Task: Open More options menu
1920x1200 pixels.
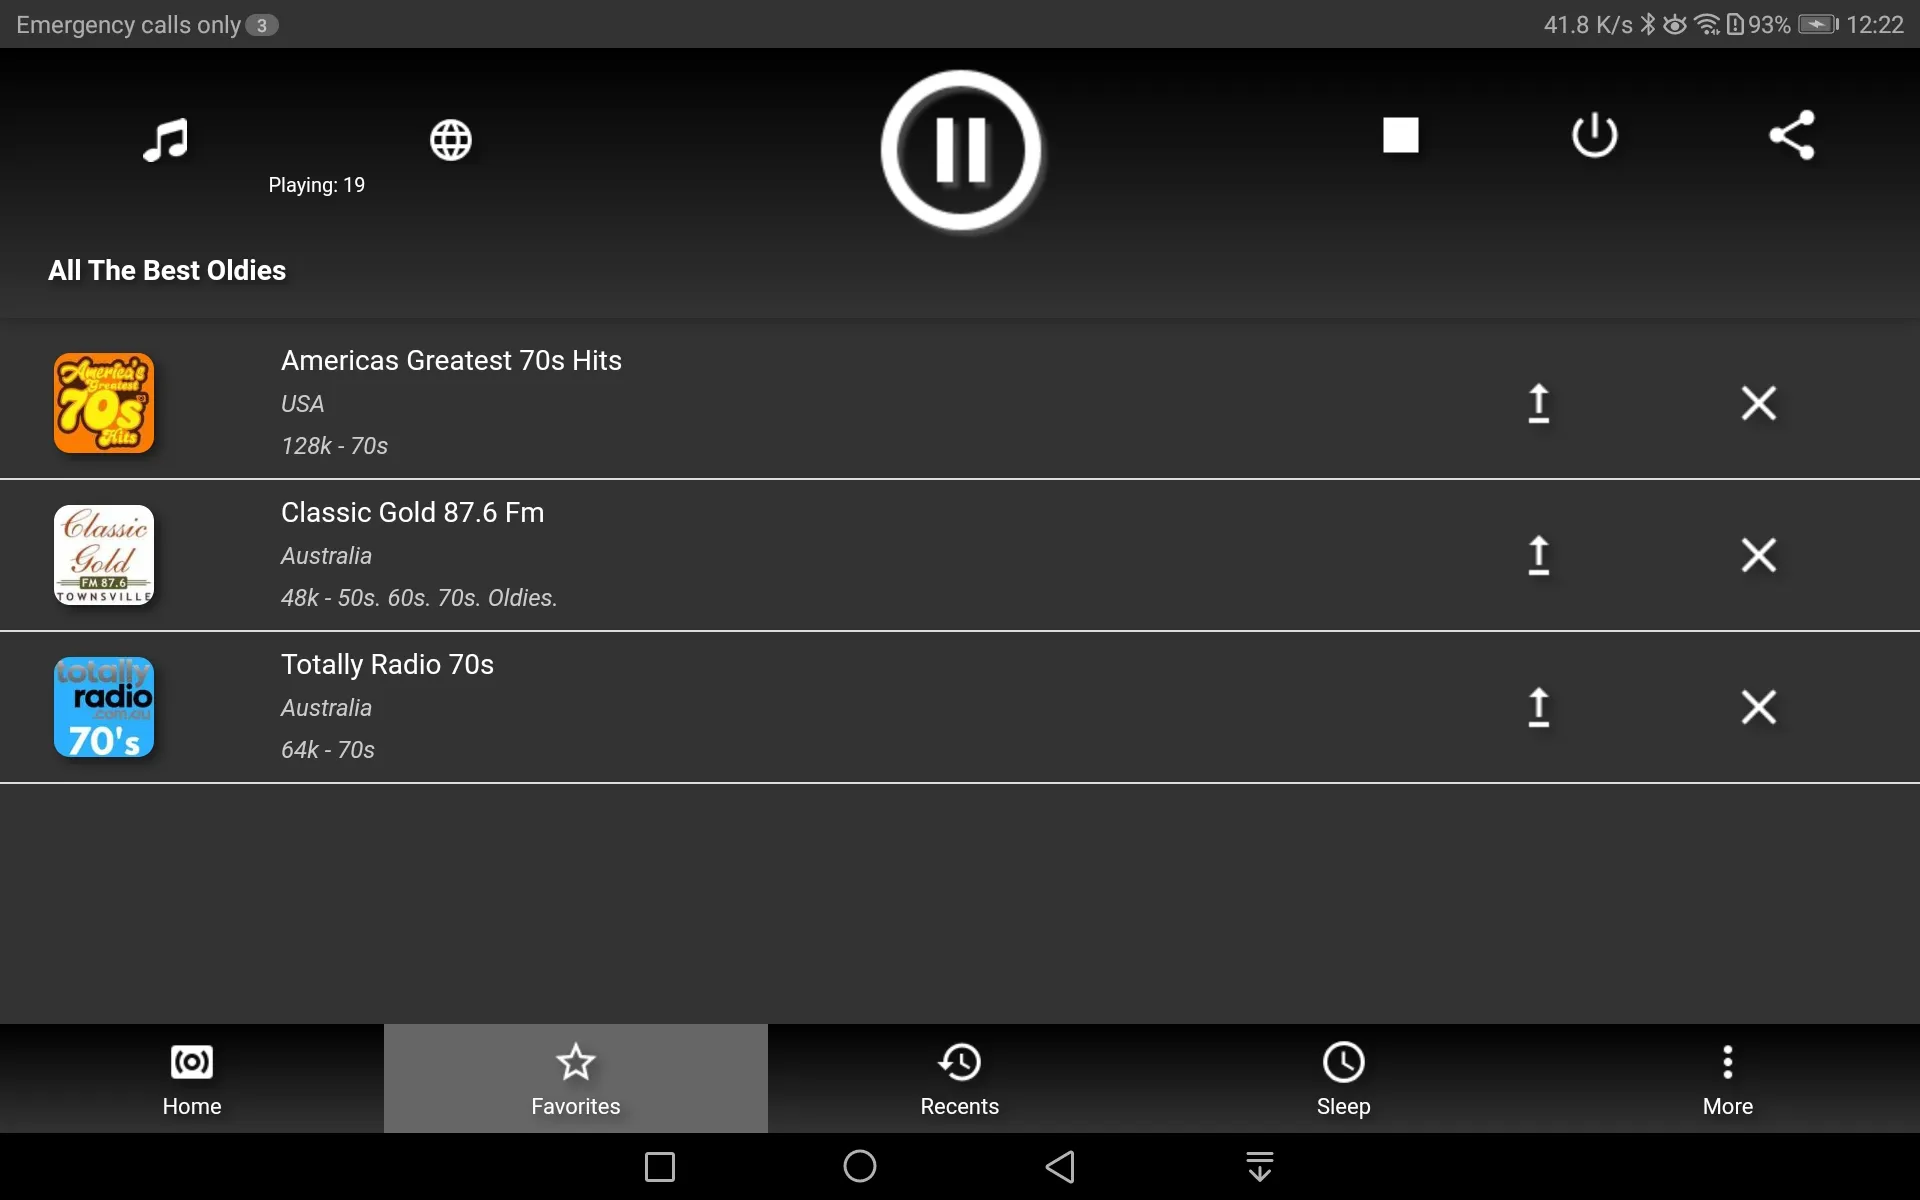Action: pos(1728,1077)
